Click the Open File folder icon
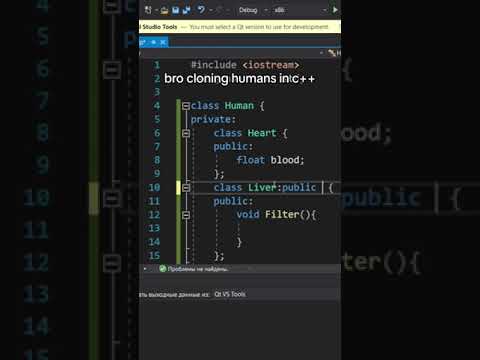The width and height of the screenshot is (480, 360). 164,10
